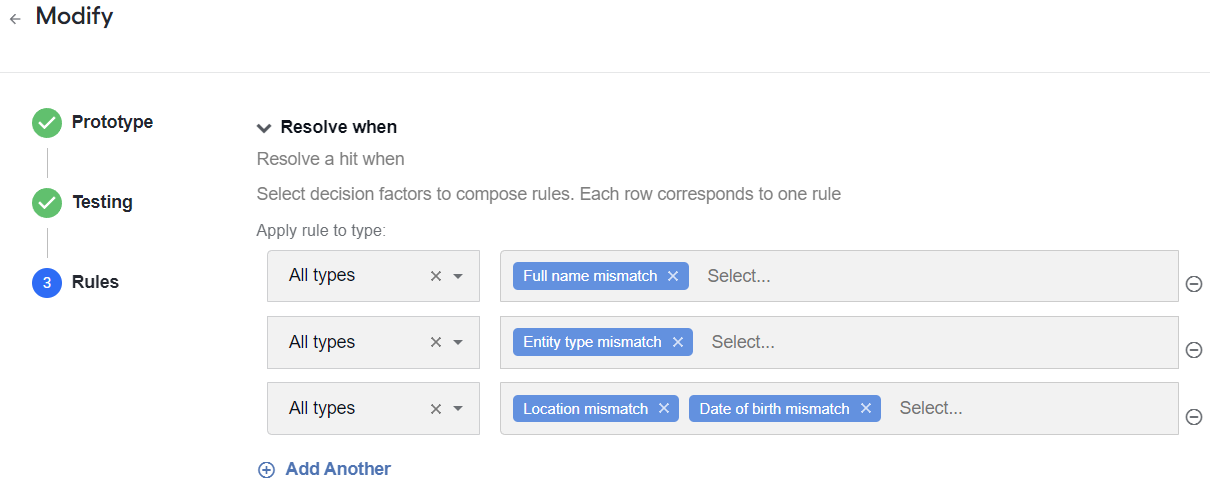Remove the Entity type mismatch tag
The image size is (1210, 483).
coord(677,342)
